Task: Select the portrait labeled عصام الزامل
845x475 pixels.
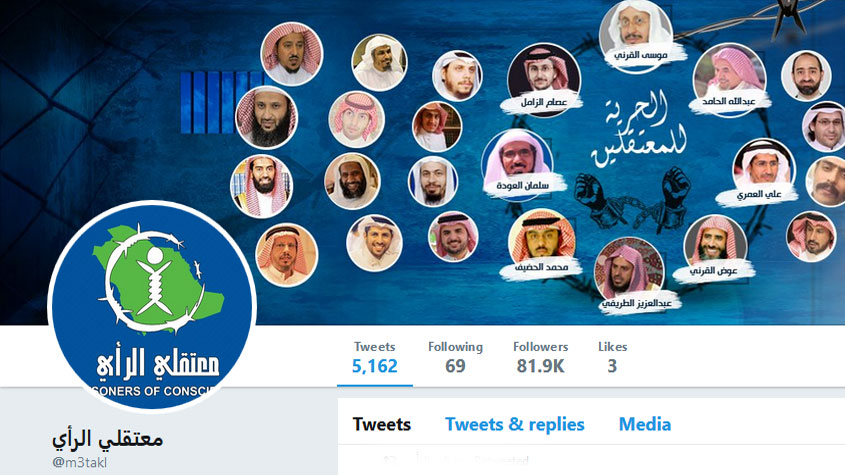Action: pos(544,77)
